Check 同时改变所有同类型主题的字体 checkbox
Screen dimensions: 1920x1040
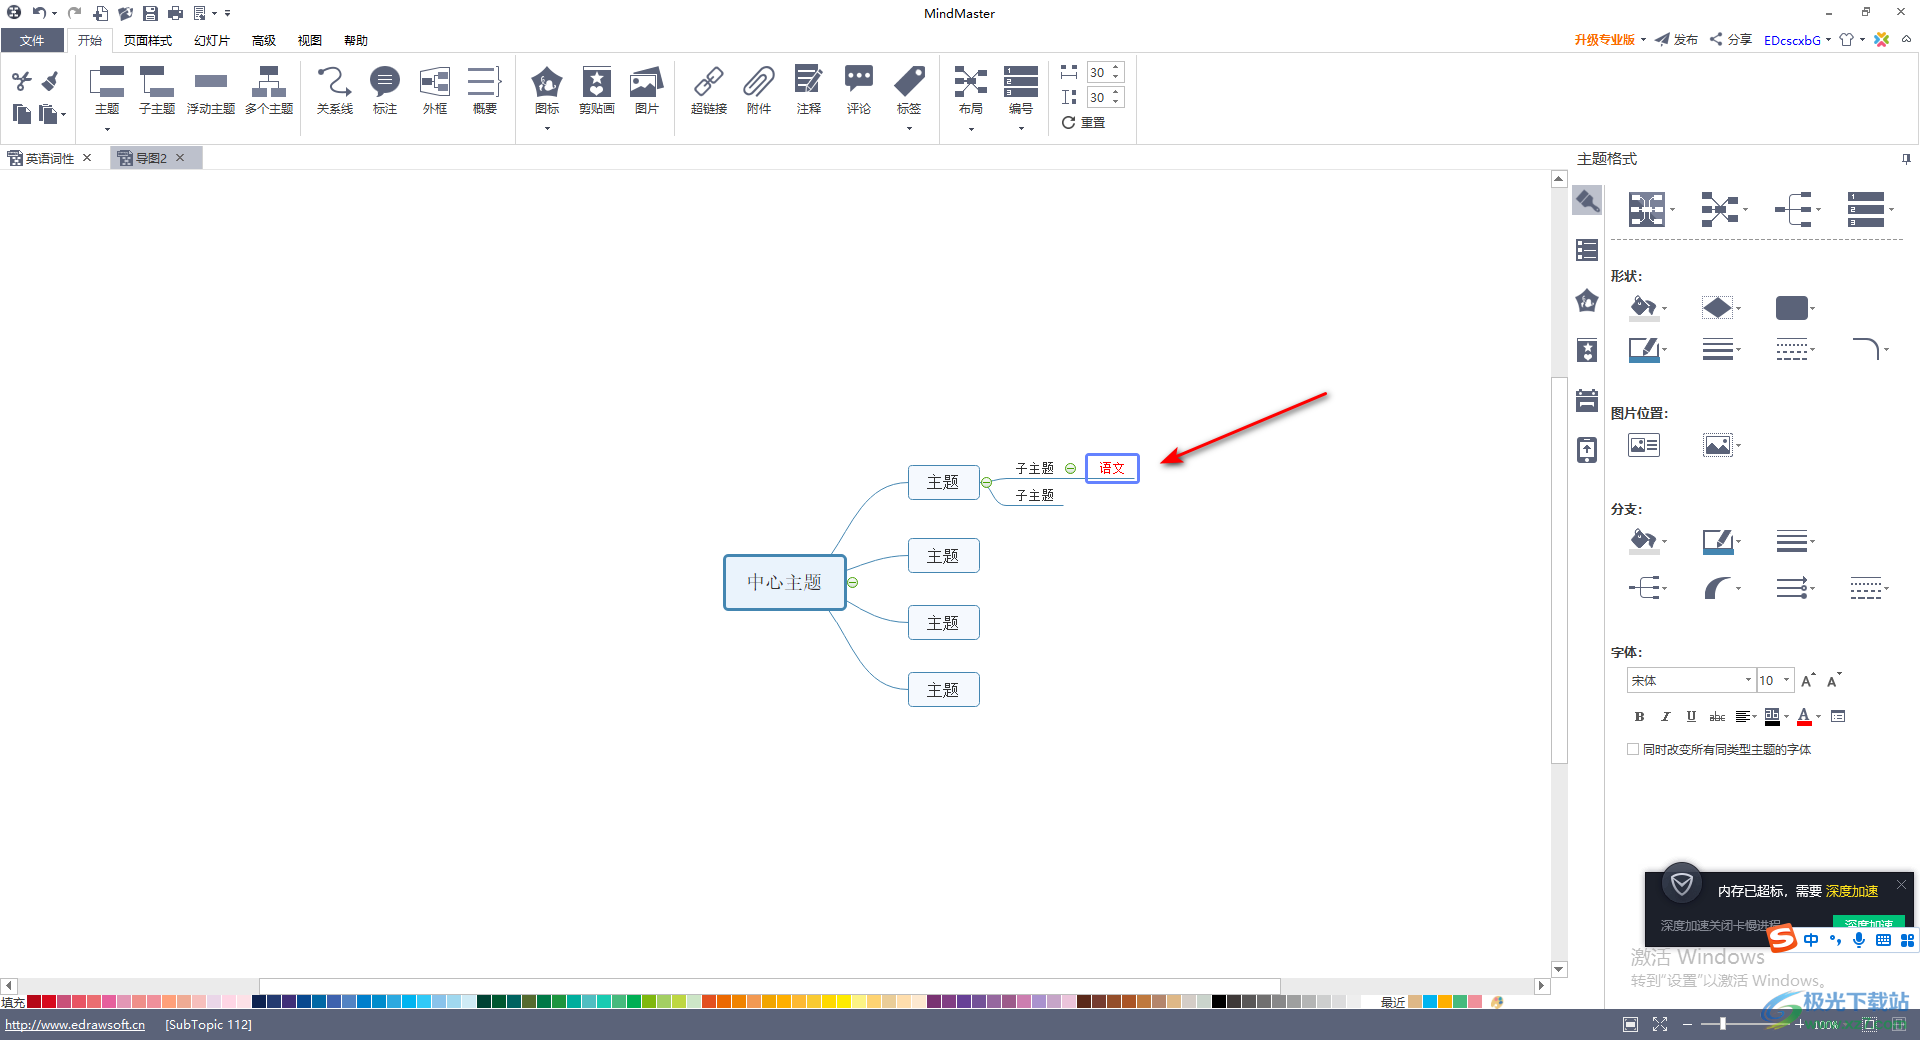(1633, 749)
